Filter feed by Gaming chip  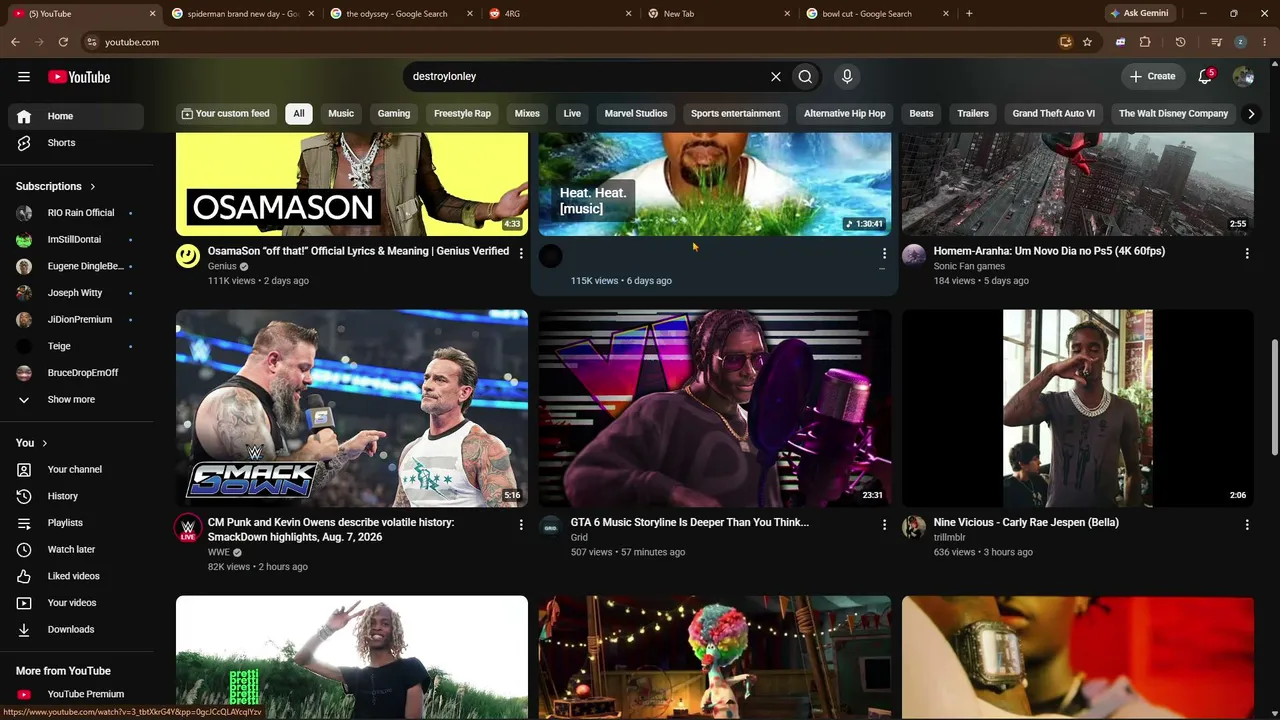coord(394,113)
